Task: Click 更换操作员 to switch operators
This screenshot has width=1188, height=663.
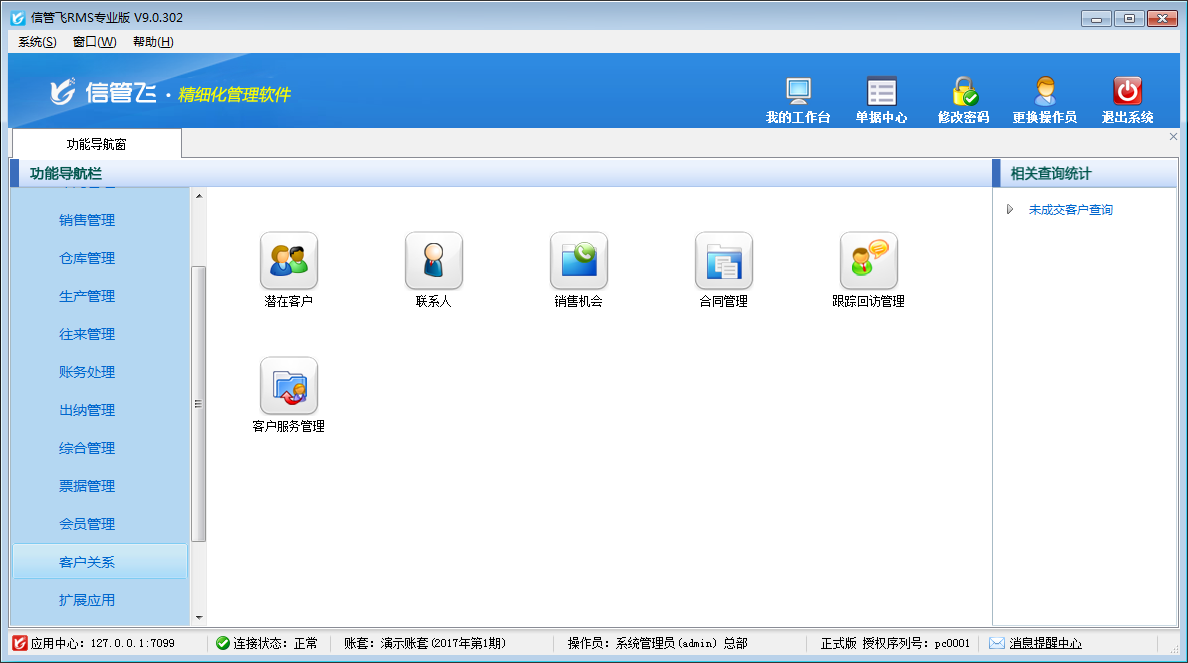Action: [1046, 97]
